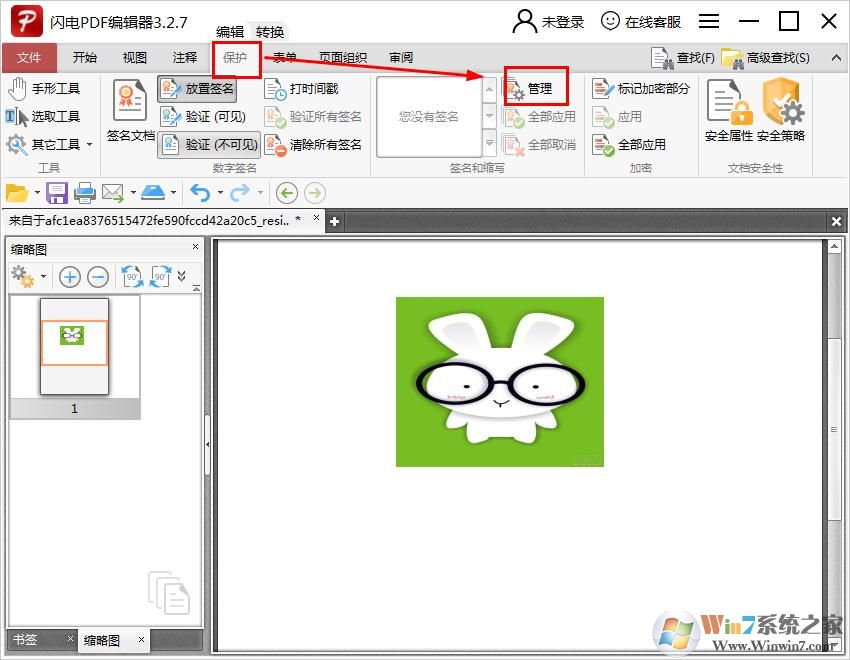Toggle 验证 (可见) option

204,117
